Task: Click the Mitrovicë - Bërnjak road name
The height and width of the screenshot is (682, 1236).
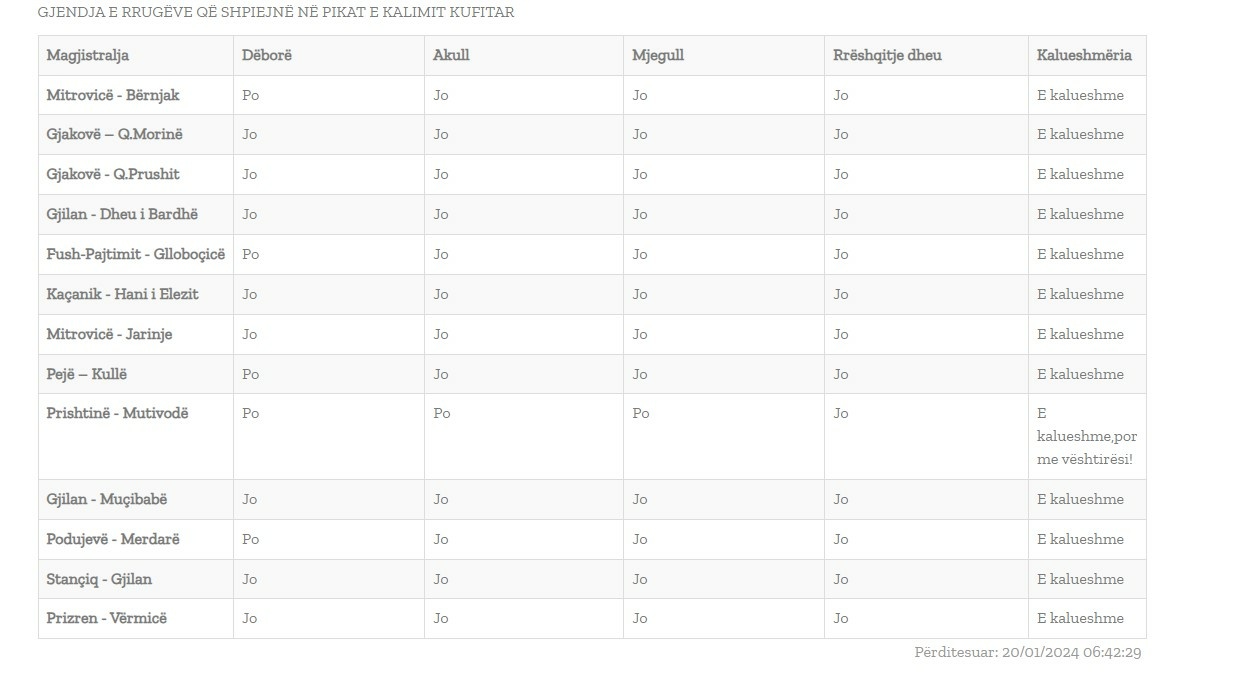Action: click(x=113, y=96)
